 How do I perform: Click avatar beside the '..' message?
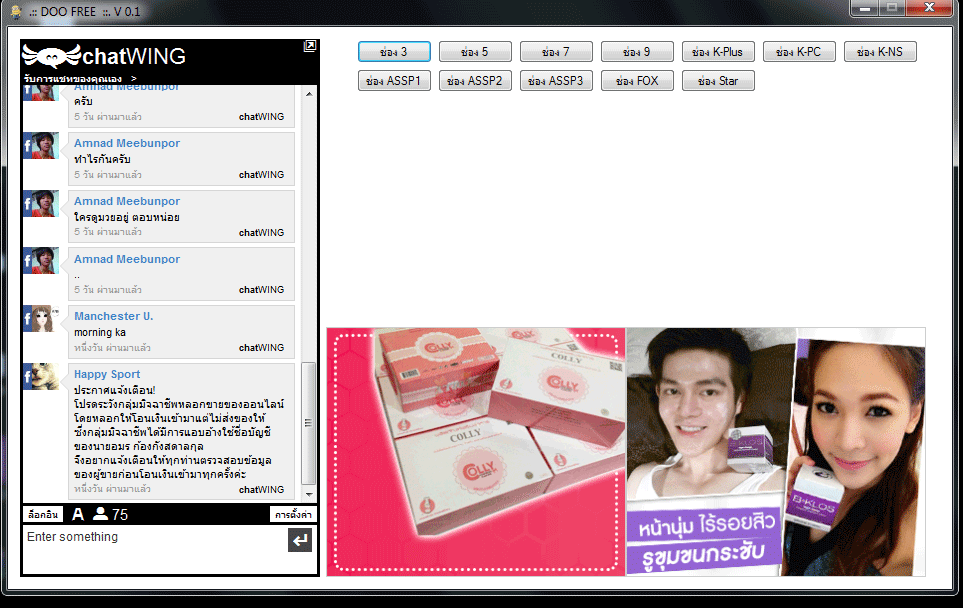(41, 260)
